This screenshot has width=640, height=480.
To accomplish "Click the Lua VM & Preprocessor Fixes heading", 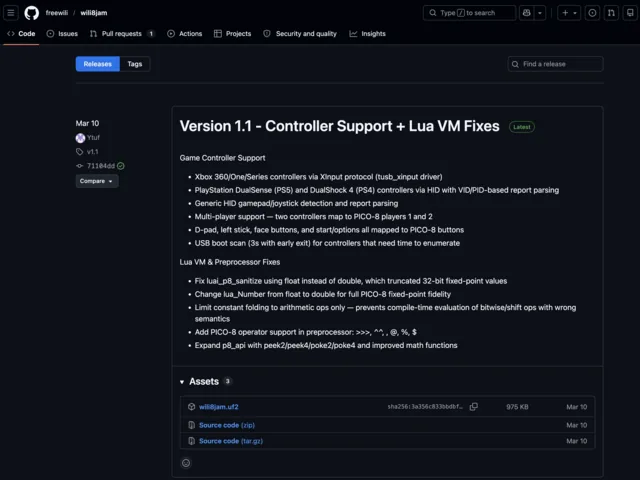I will [x=230, y=262].
